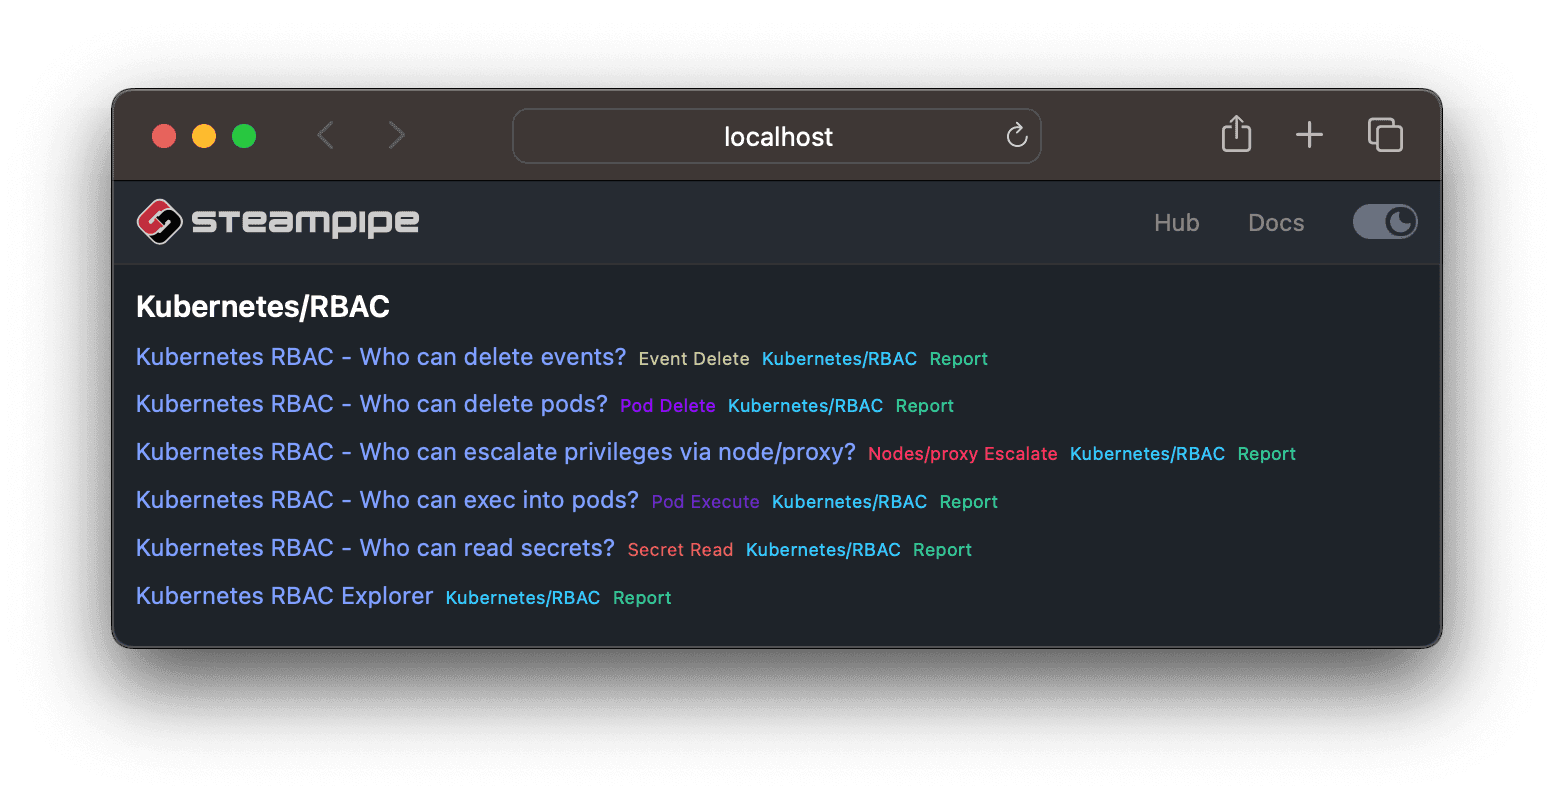Click the page reload icon in the address bar
This screenshot has width=1554, height=796.
[1017, 136]
